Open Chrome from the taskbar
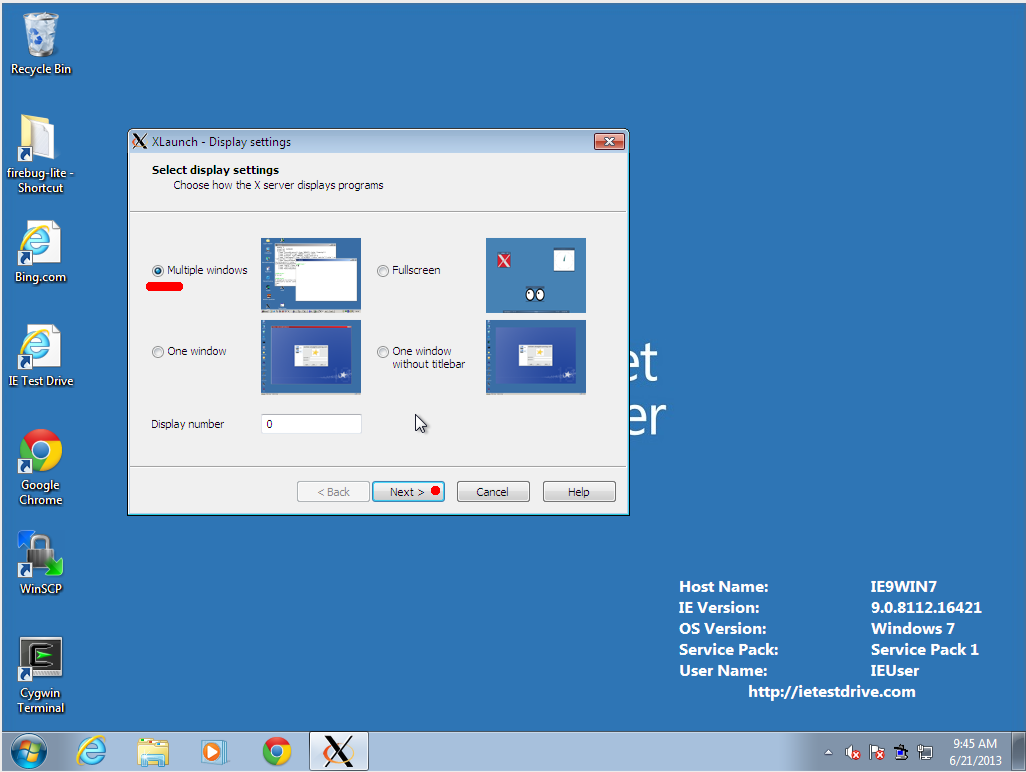 277,751
